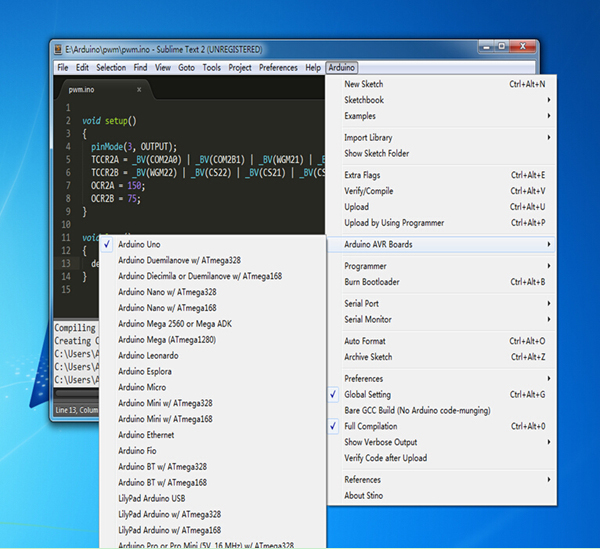Expand the Arduino Preferences submenu entry
This screenshot has width=600, height=549.
442,378
